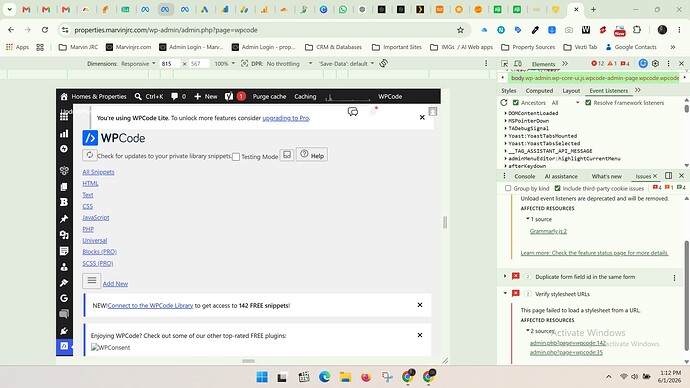690x388 pixels.
Task: Click the bold B icon in sidebar
Action: coord(64,202)
